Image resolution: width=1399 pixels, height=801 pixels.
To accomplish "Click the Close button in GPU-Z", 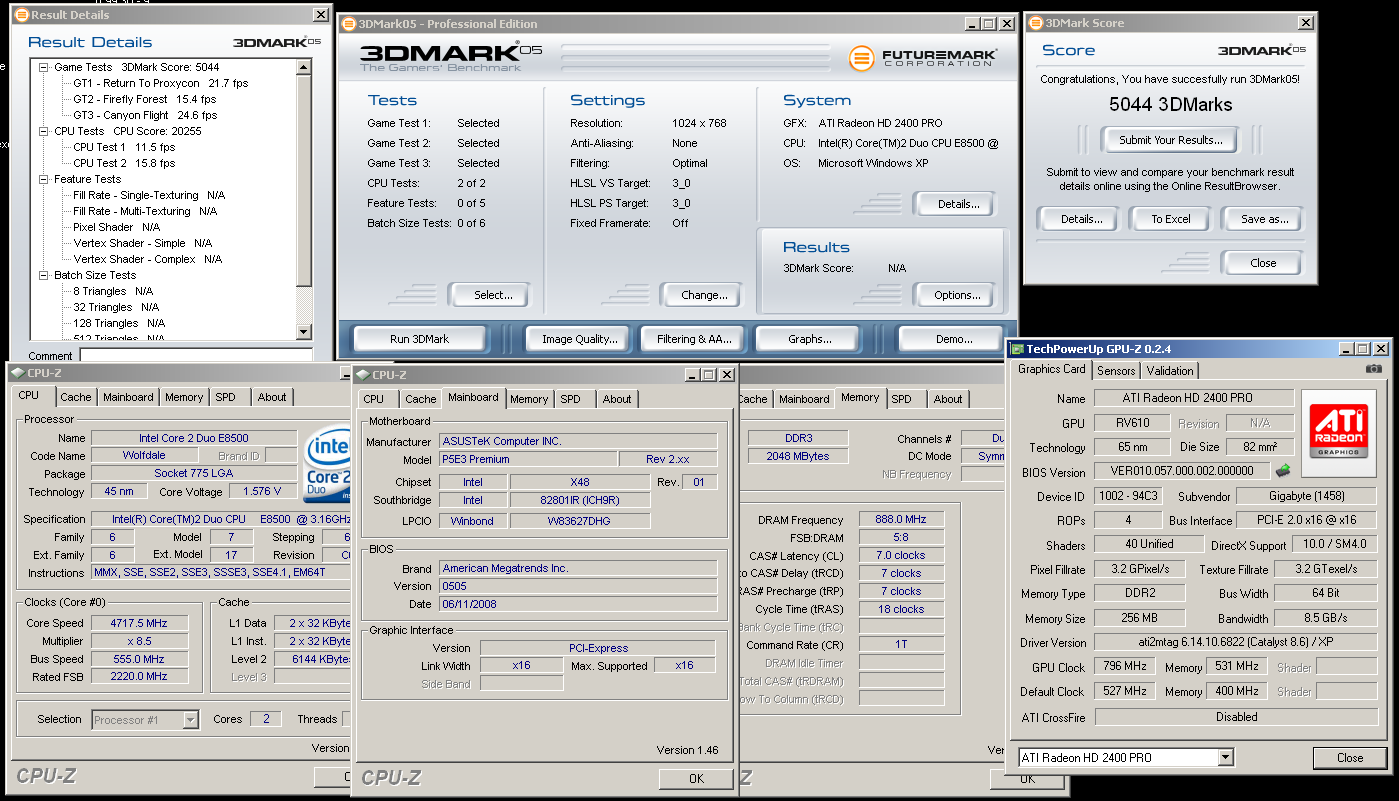I will [1350, 758].
